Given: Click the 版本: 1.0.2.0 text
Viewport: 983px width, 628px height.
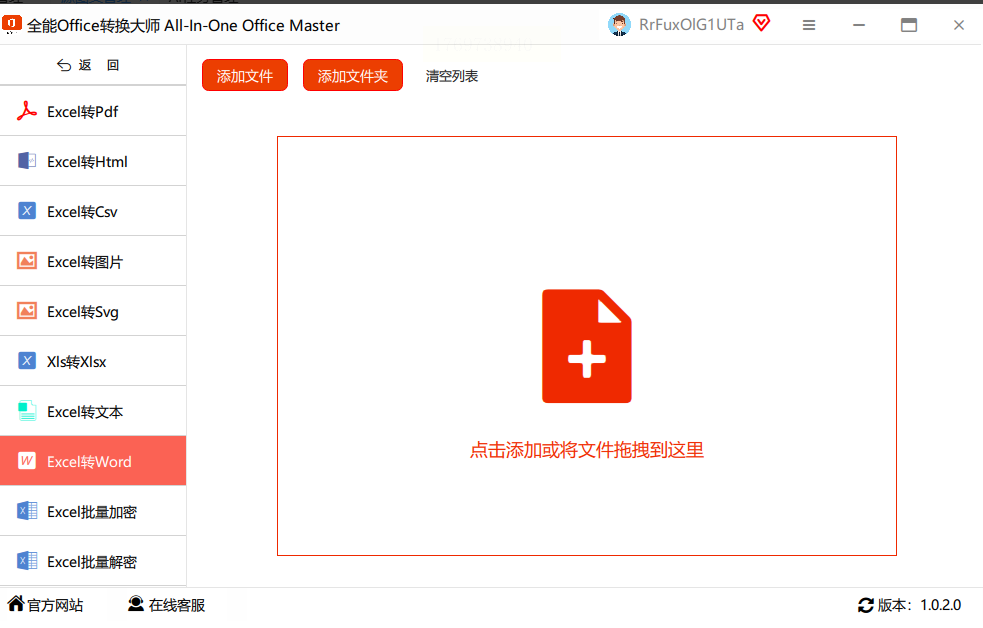Looking at the screenshot, I should [x=918, y=605].
